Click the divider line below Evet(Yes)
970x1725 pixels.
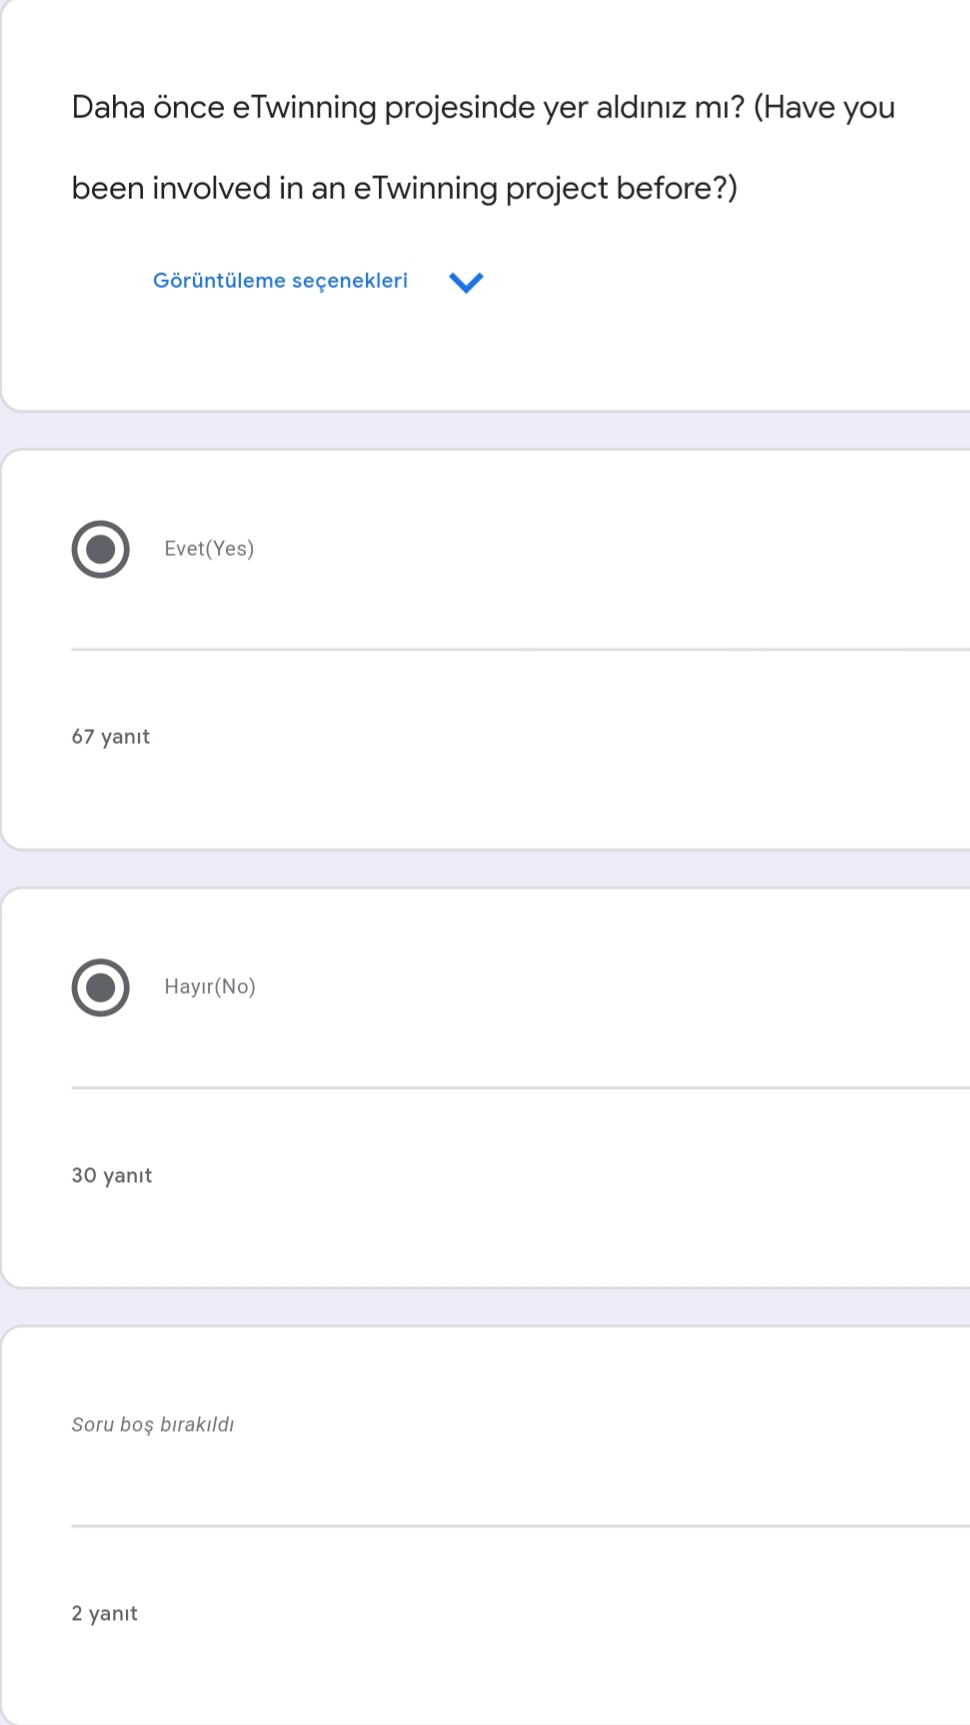pyautogui.click(x=520, y=649)
